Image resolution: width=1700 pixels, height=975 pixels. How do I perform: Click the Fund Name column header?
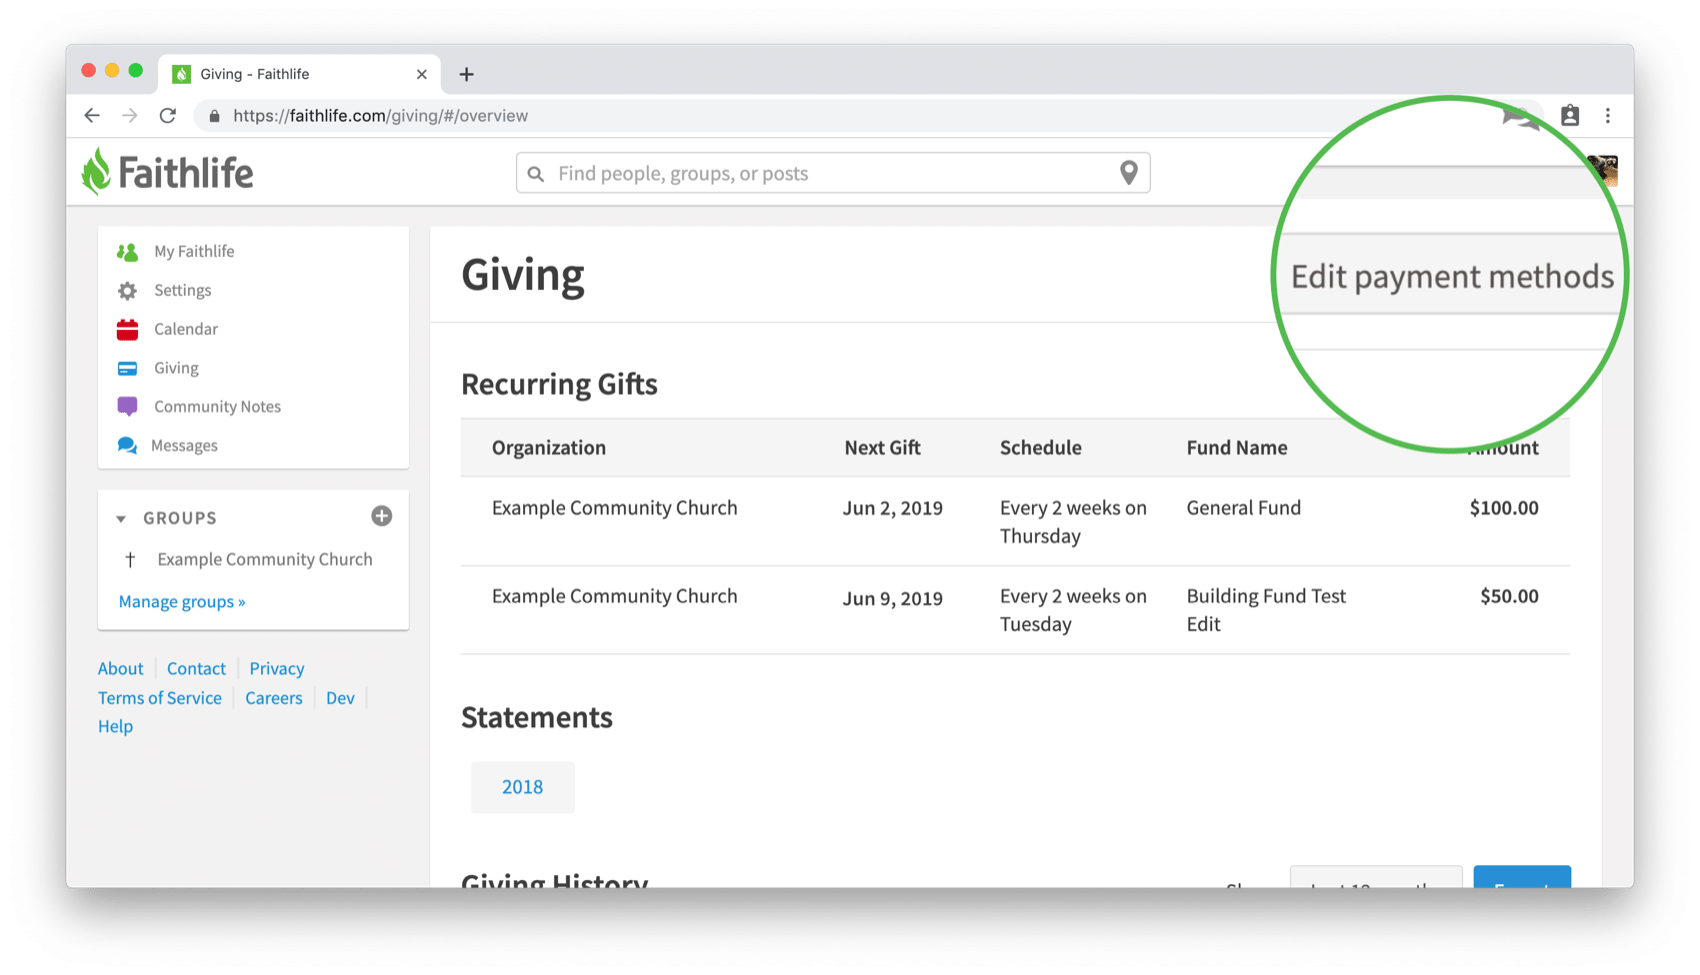1237,448
